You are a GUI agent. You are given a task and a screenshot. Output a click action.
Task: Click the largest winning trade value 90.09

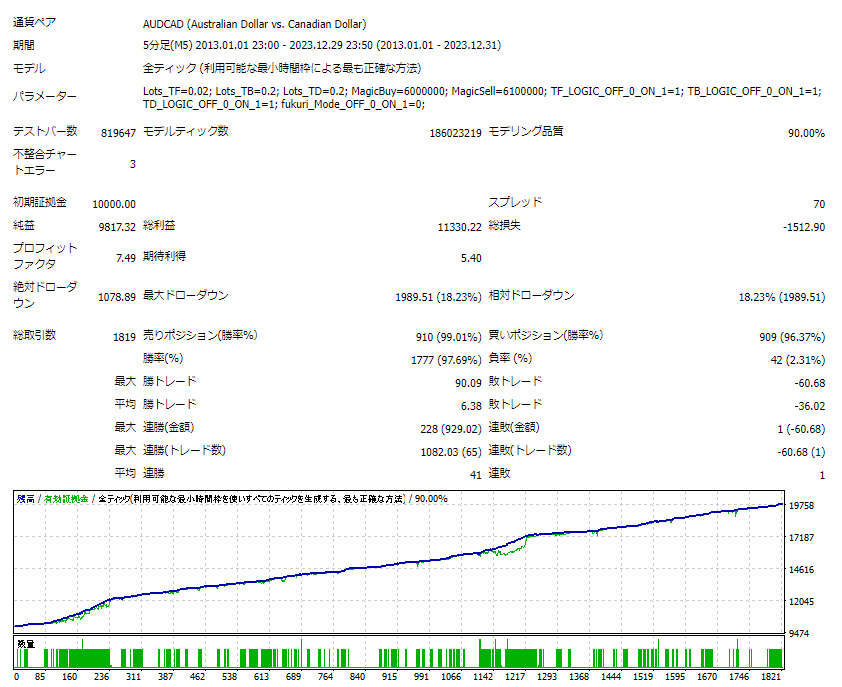(x=468, y=383)
